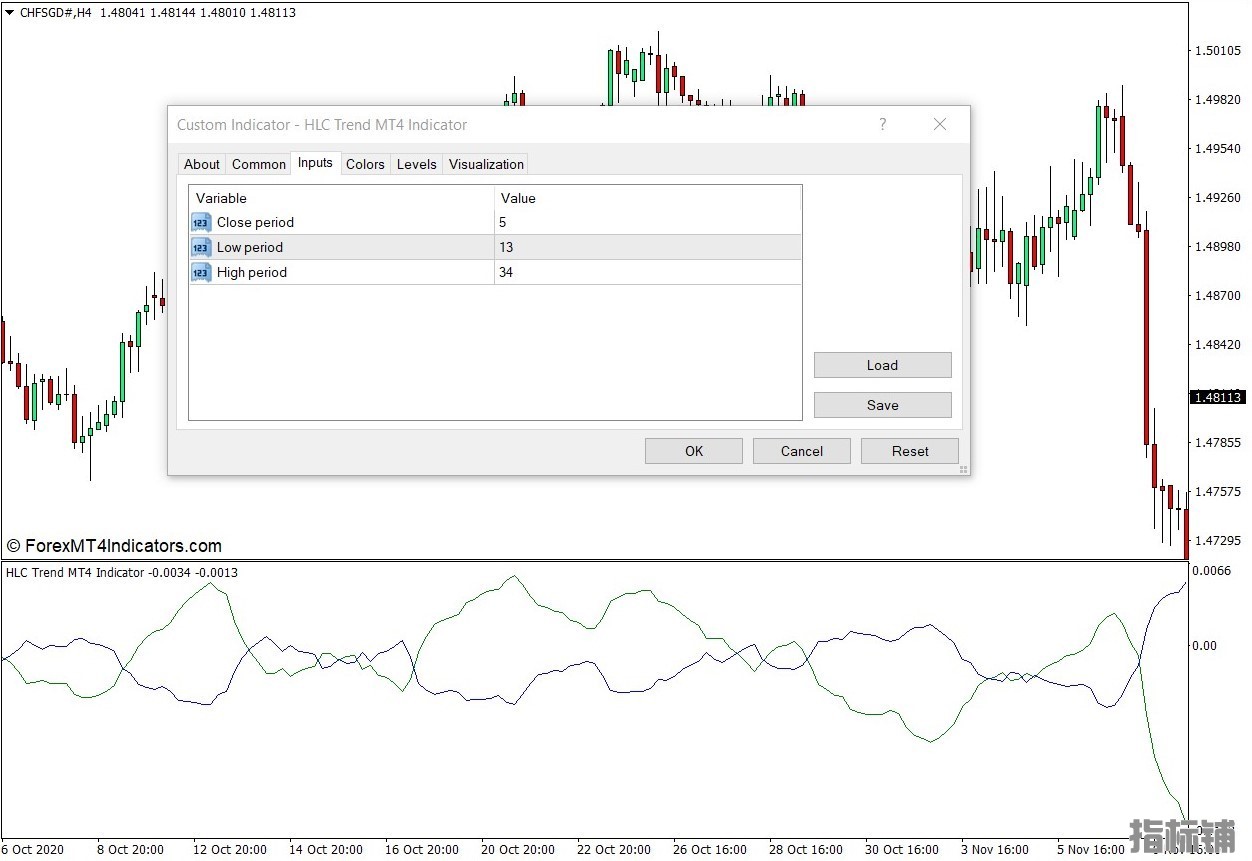Click the Close period variable icon
1252x861 pixels.
pos(201,222)
